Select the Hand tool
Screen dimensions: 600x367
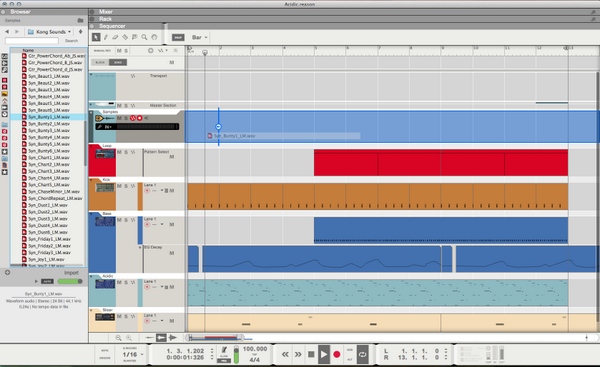[154, 37]
